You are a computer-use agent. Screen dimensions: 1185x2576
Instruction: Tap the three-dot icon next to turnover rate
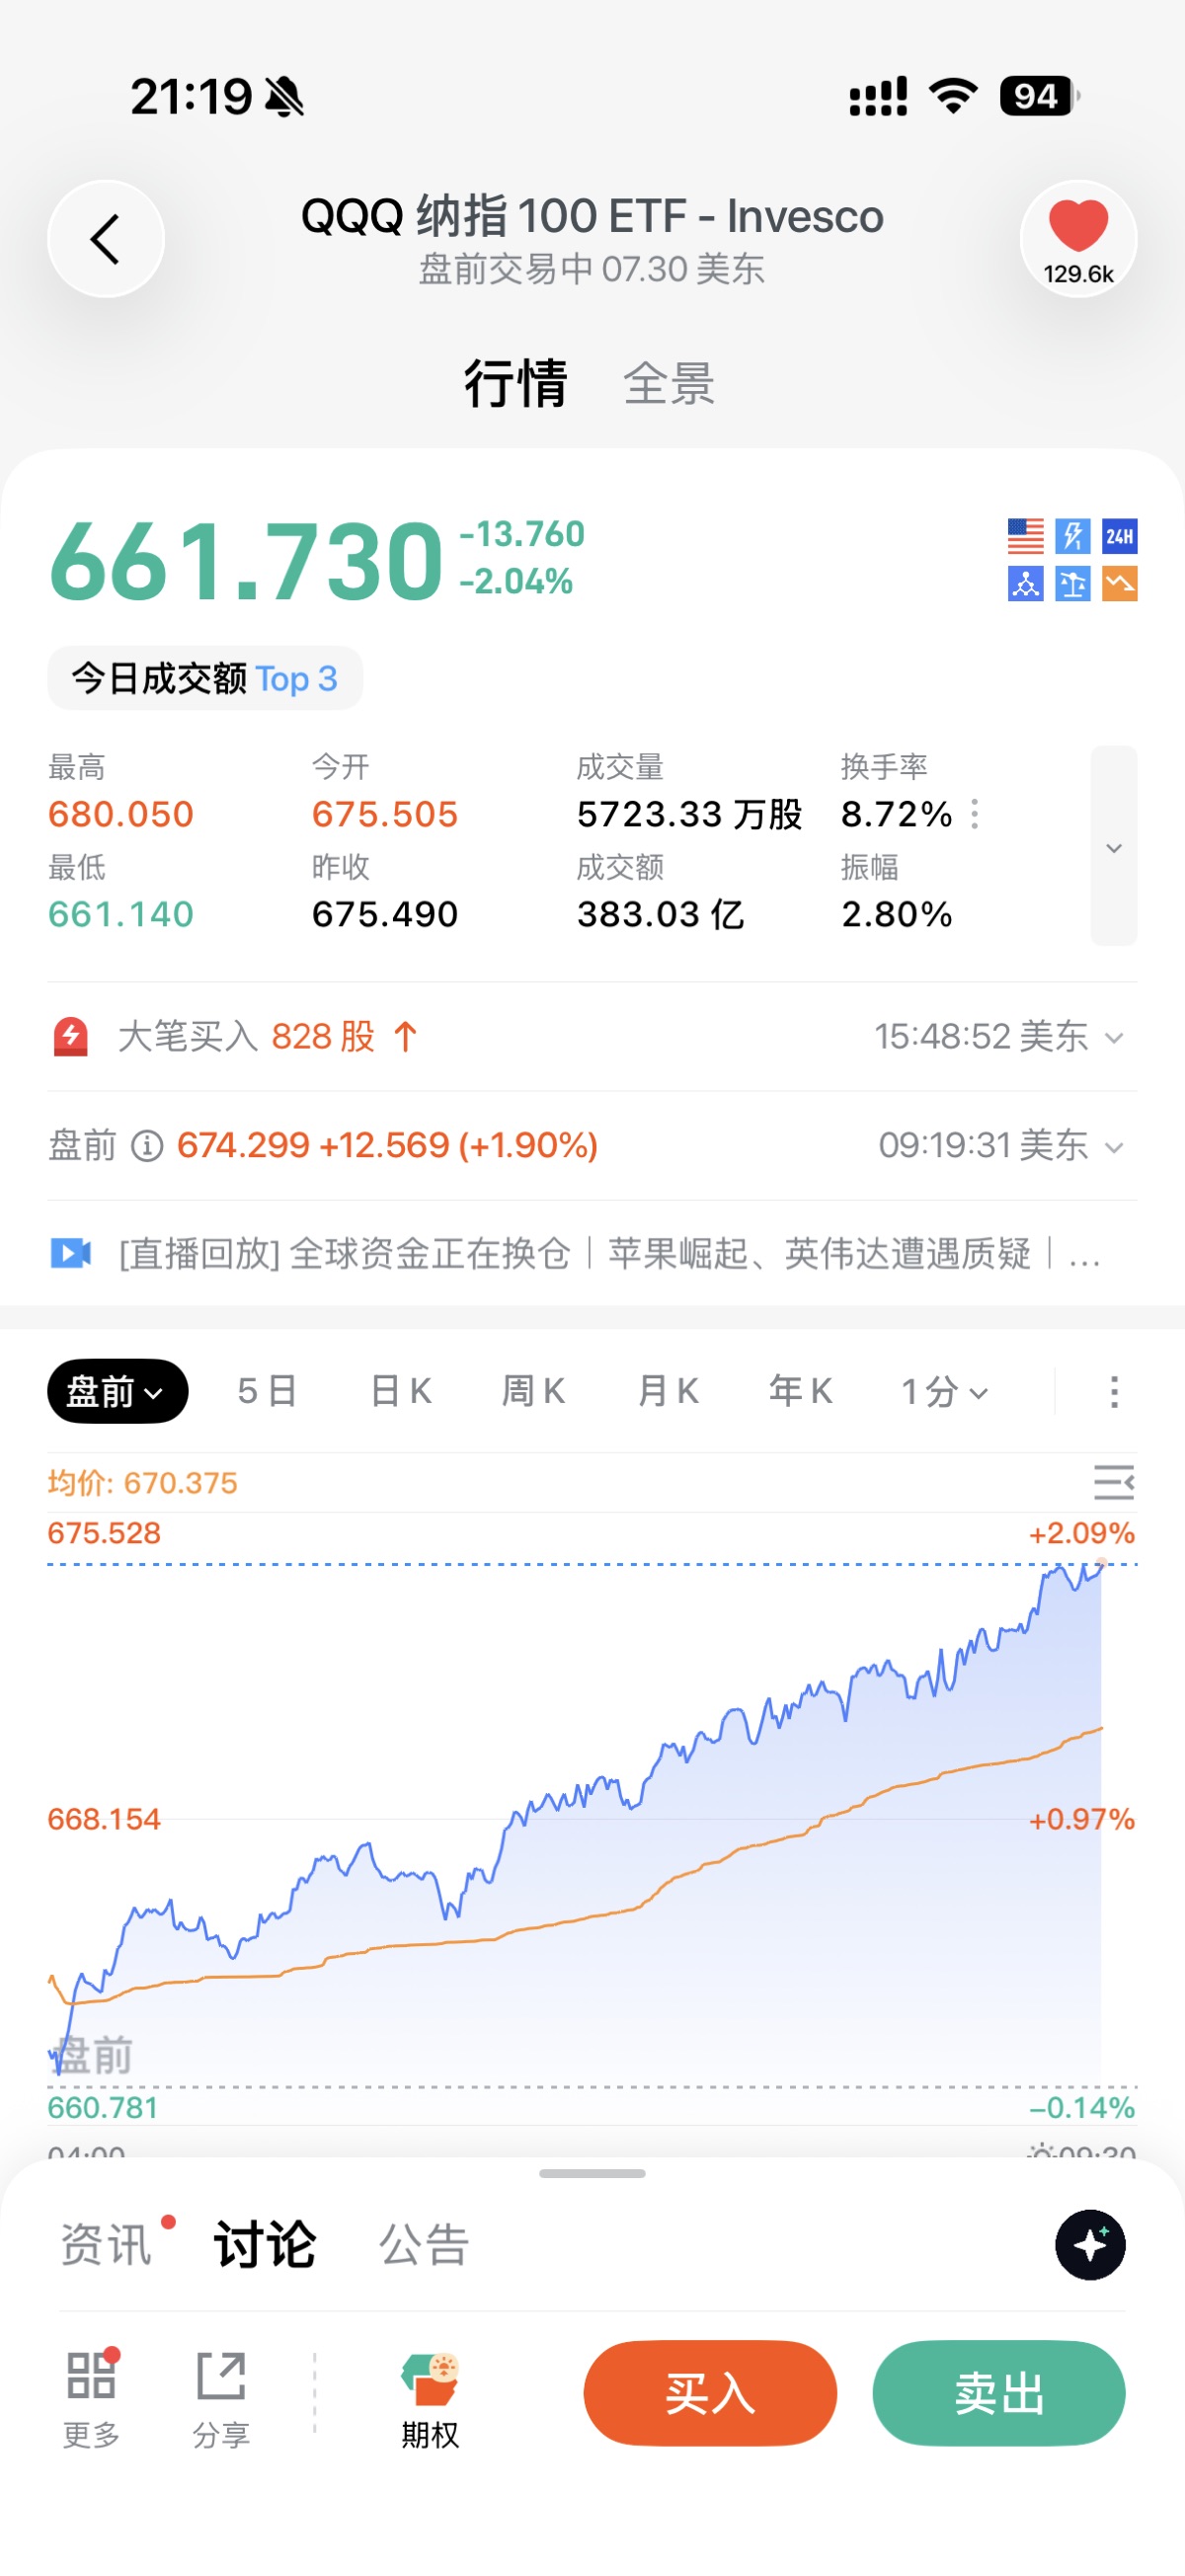[974, 814]
